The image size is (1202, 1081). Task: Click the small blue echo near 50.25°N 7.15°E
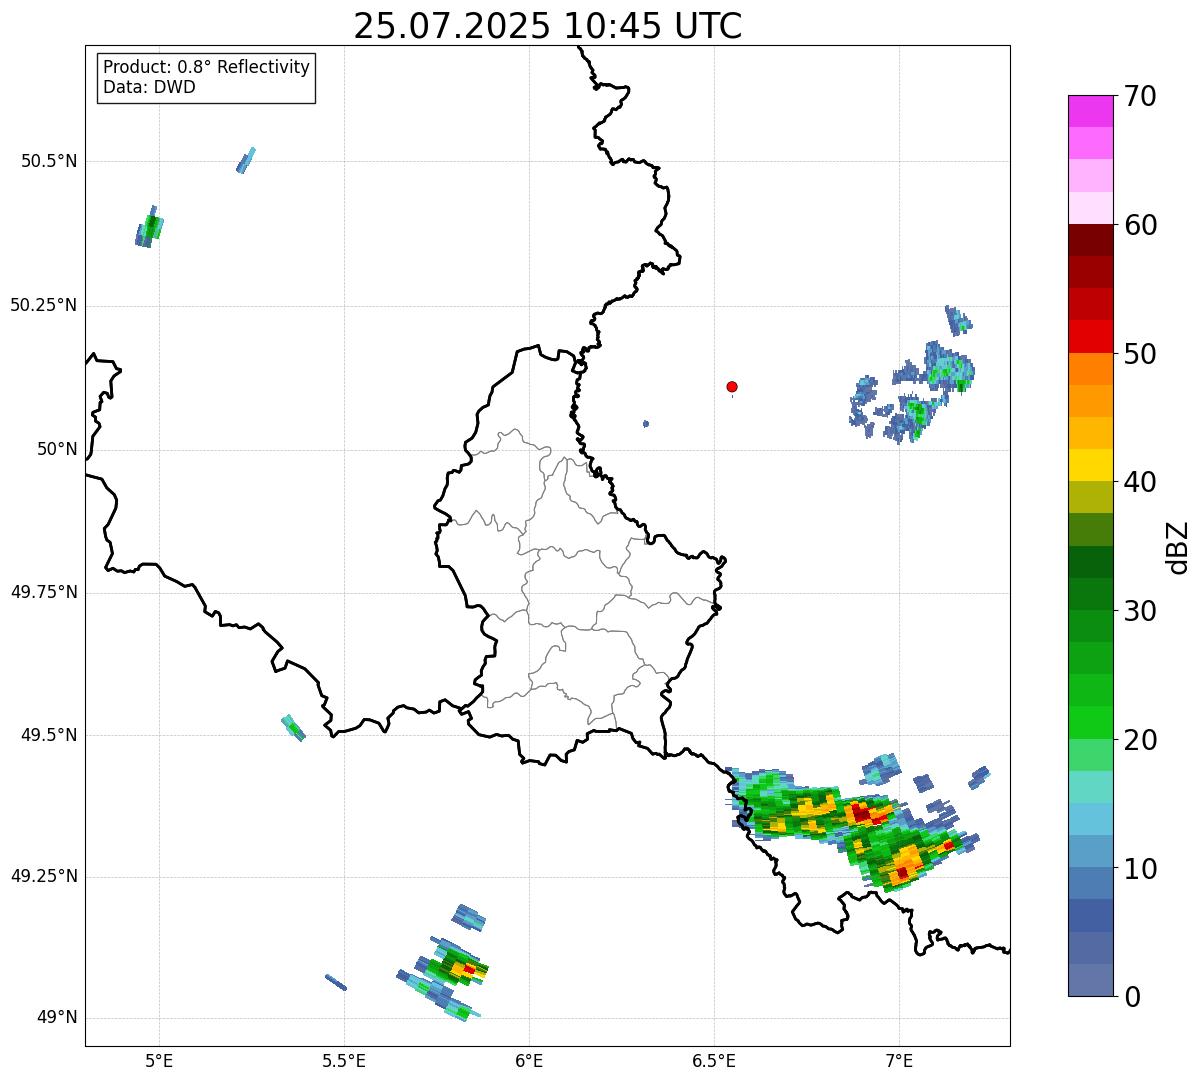(x=958, y=320)
